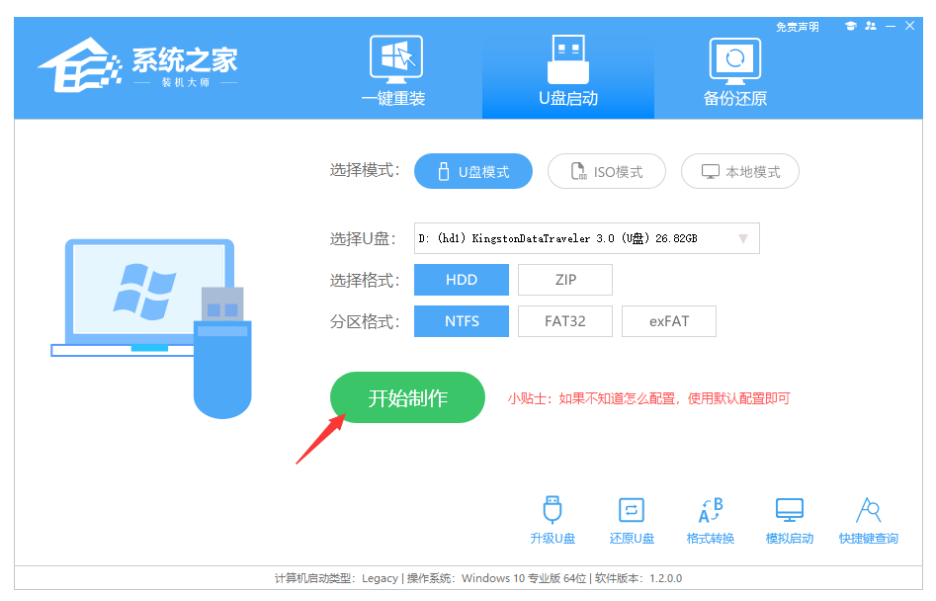The width and height of the screenshot is (936, 601).
Task: Switch to the 备份还原 tab
Action: (735, 72)
